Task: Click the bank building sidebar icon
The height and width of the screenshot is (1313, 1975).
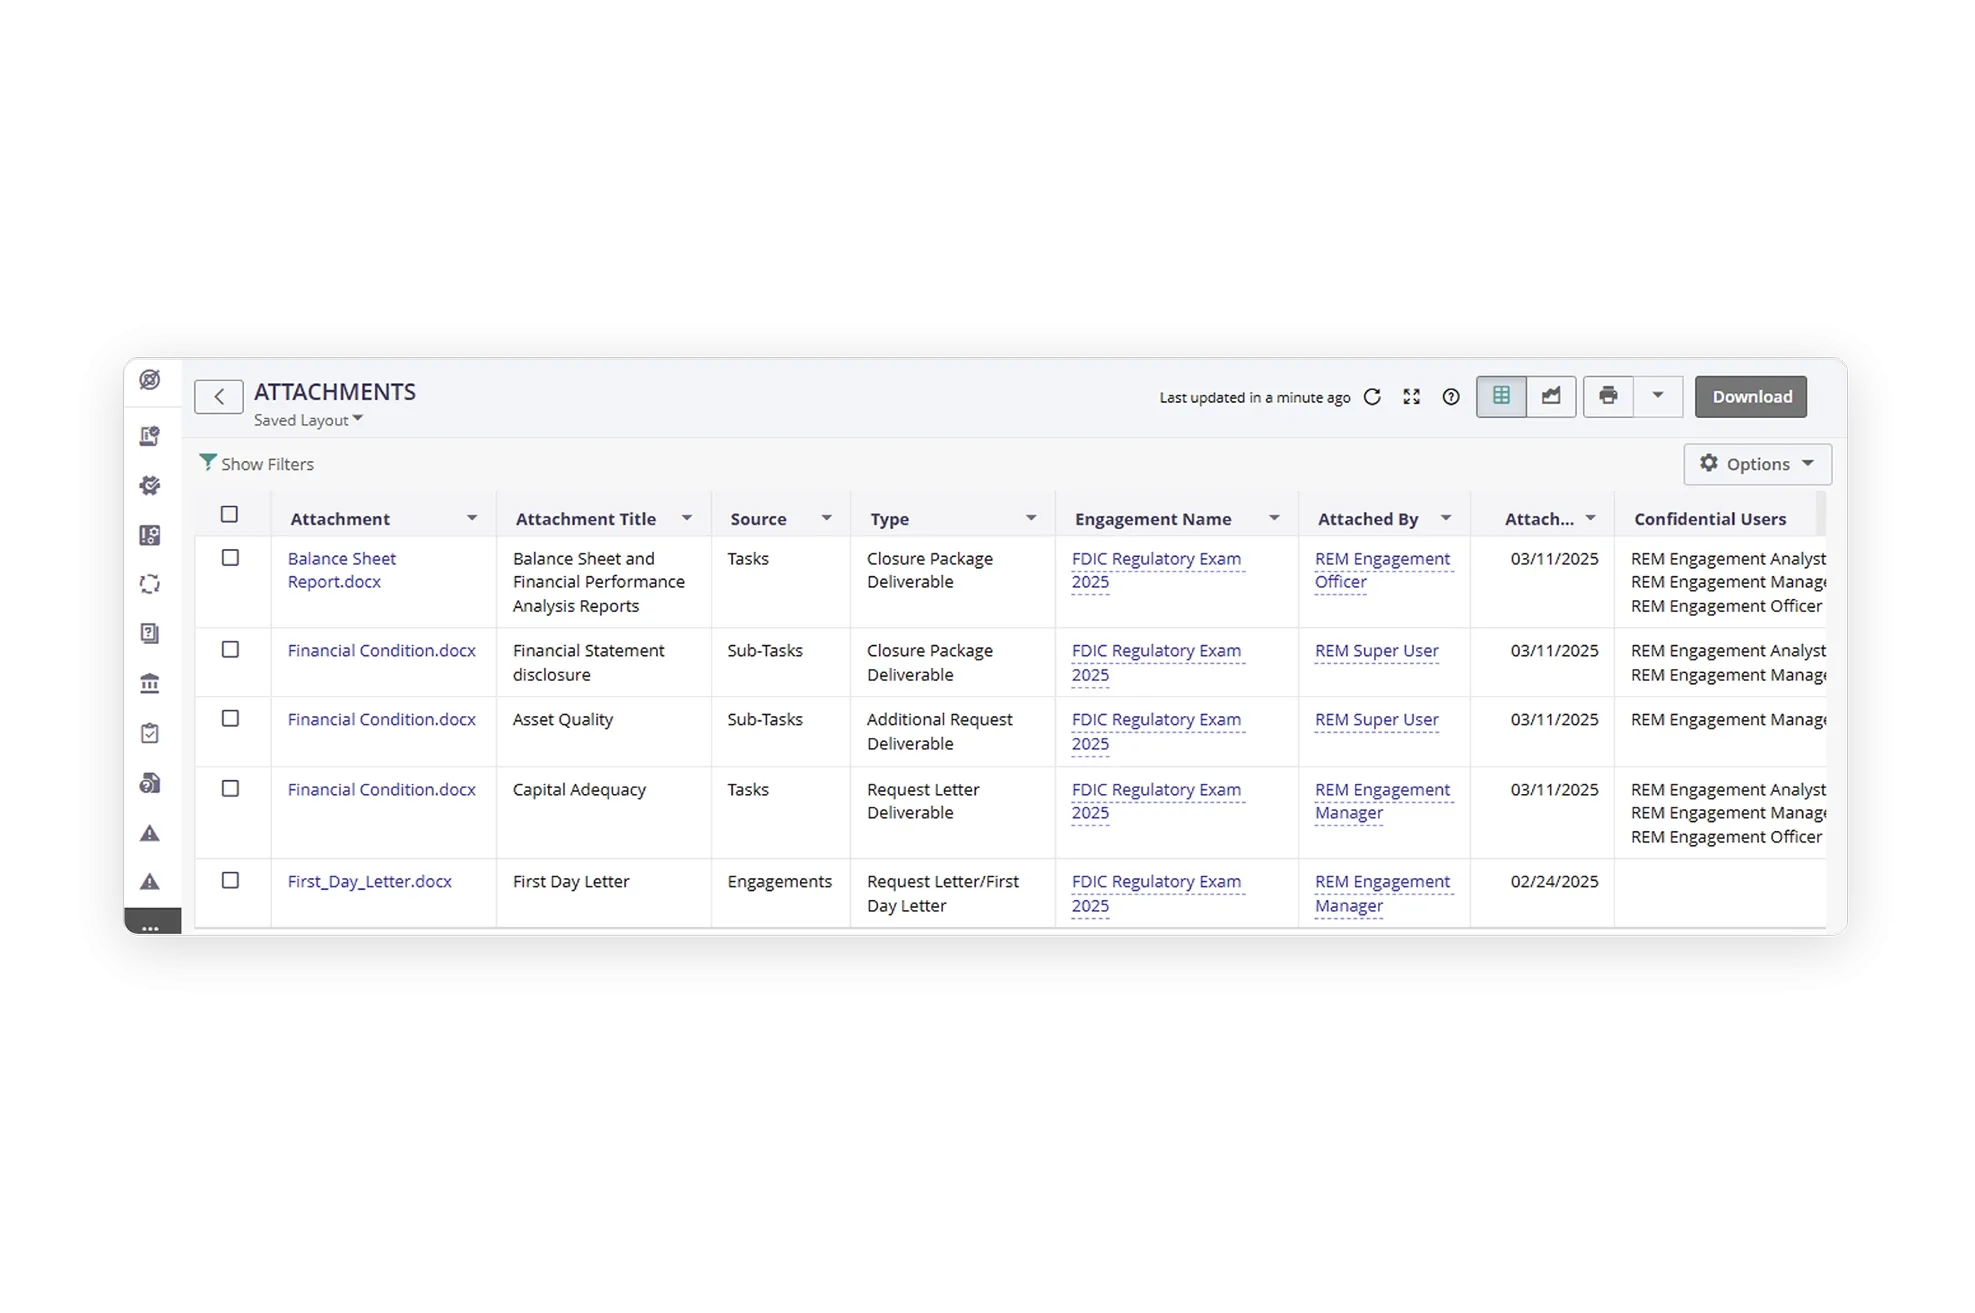Action: (150, 684)
